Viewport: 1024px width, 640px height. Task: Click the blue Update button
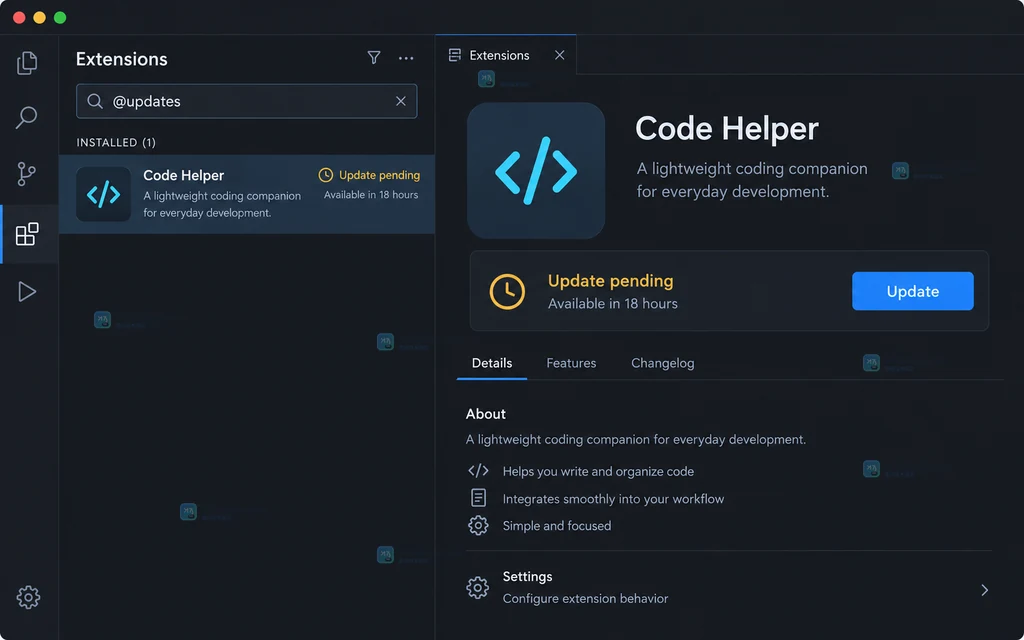(x=913, y=291)
